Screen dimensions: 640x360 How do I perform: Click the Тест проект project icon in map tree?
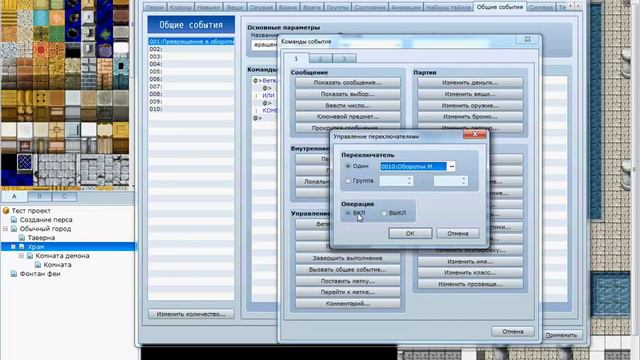pyautogui.click(x=6, y=211)
